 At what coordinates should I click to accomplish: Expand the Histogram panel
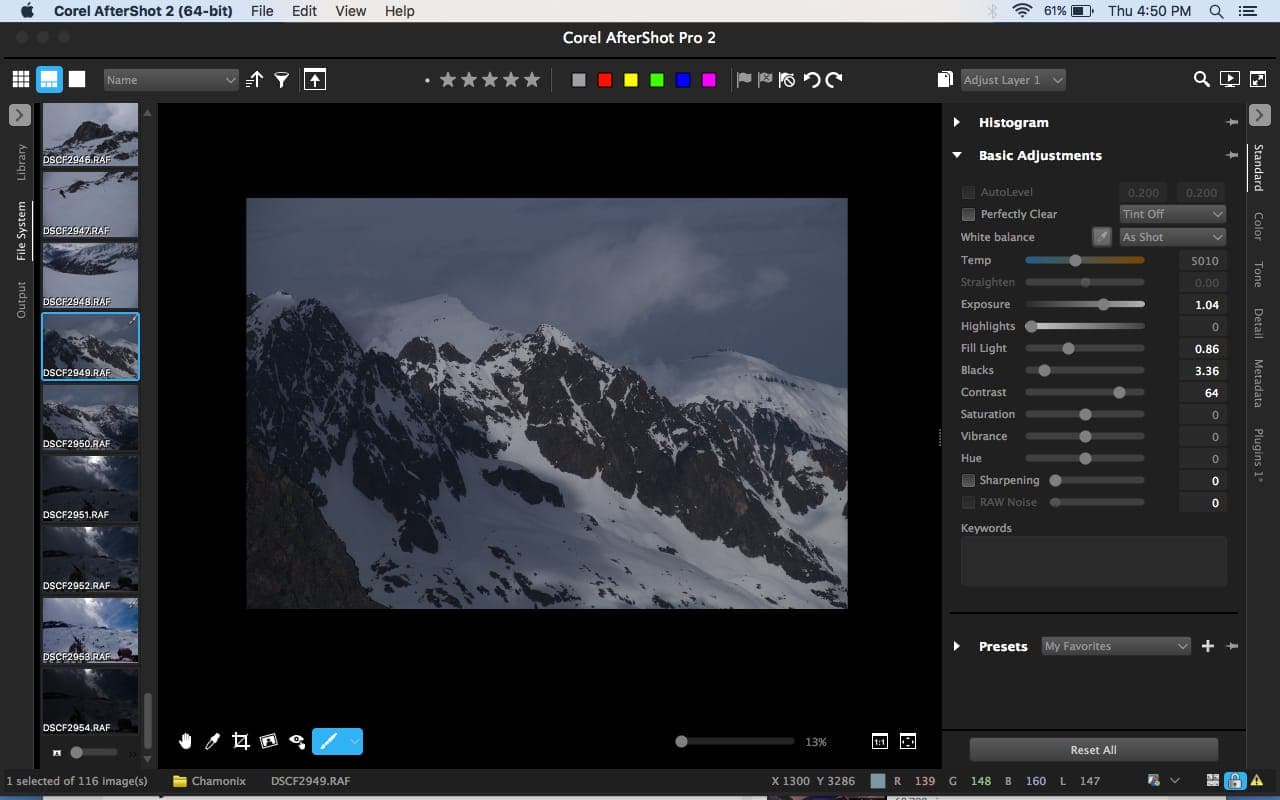pyautogui.click(x=957, y=122)
